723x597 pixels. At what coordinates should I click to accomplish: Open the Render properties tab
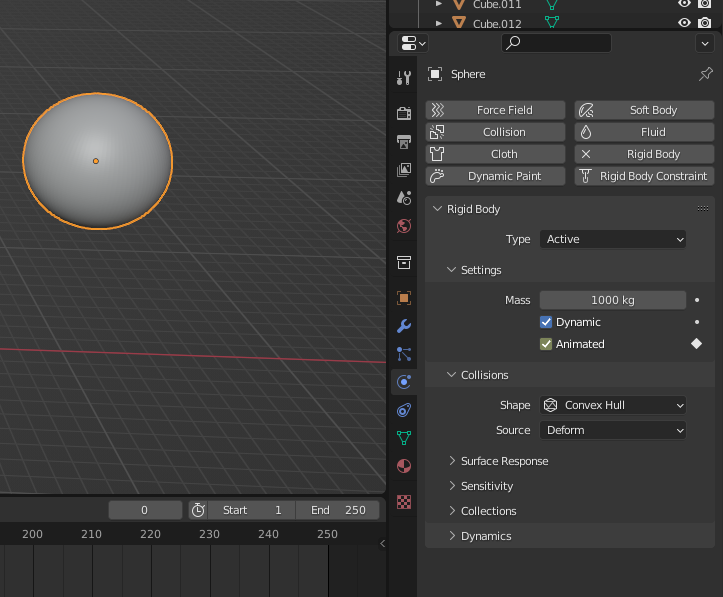[x=404, y=113]
